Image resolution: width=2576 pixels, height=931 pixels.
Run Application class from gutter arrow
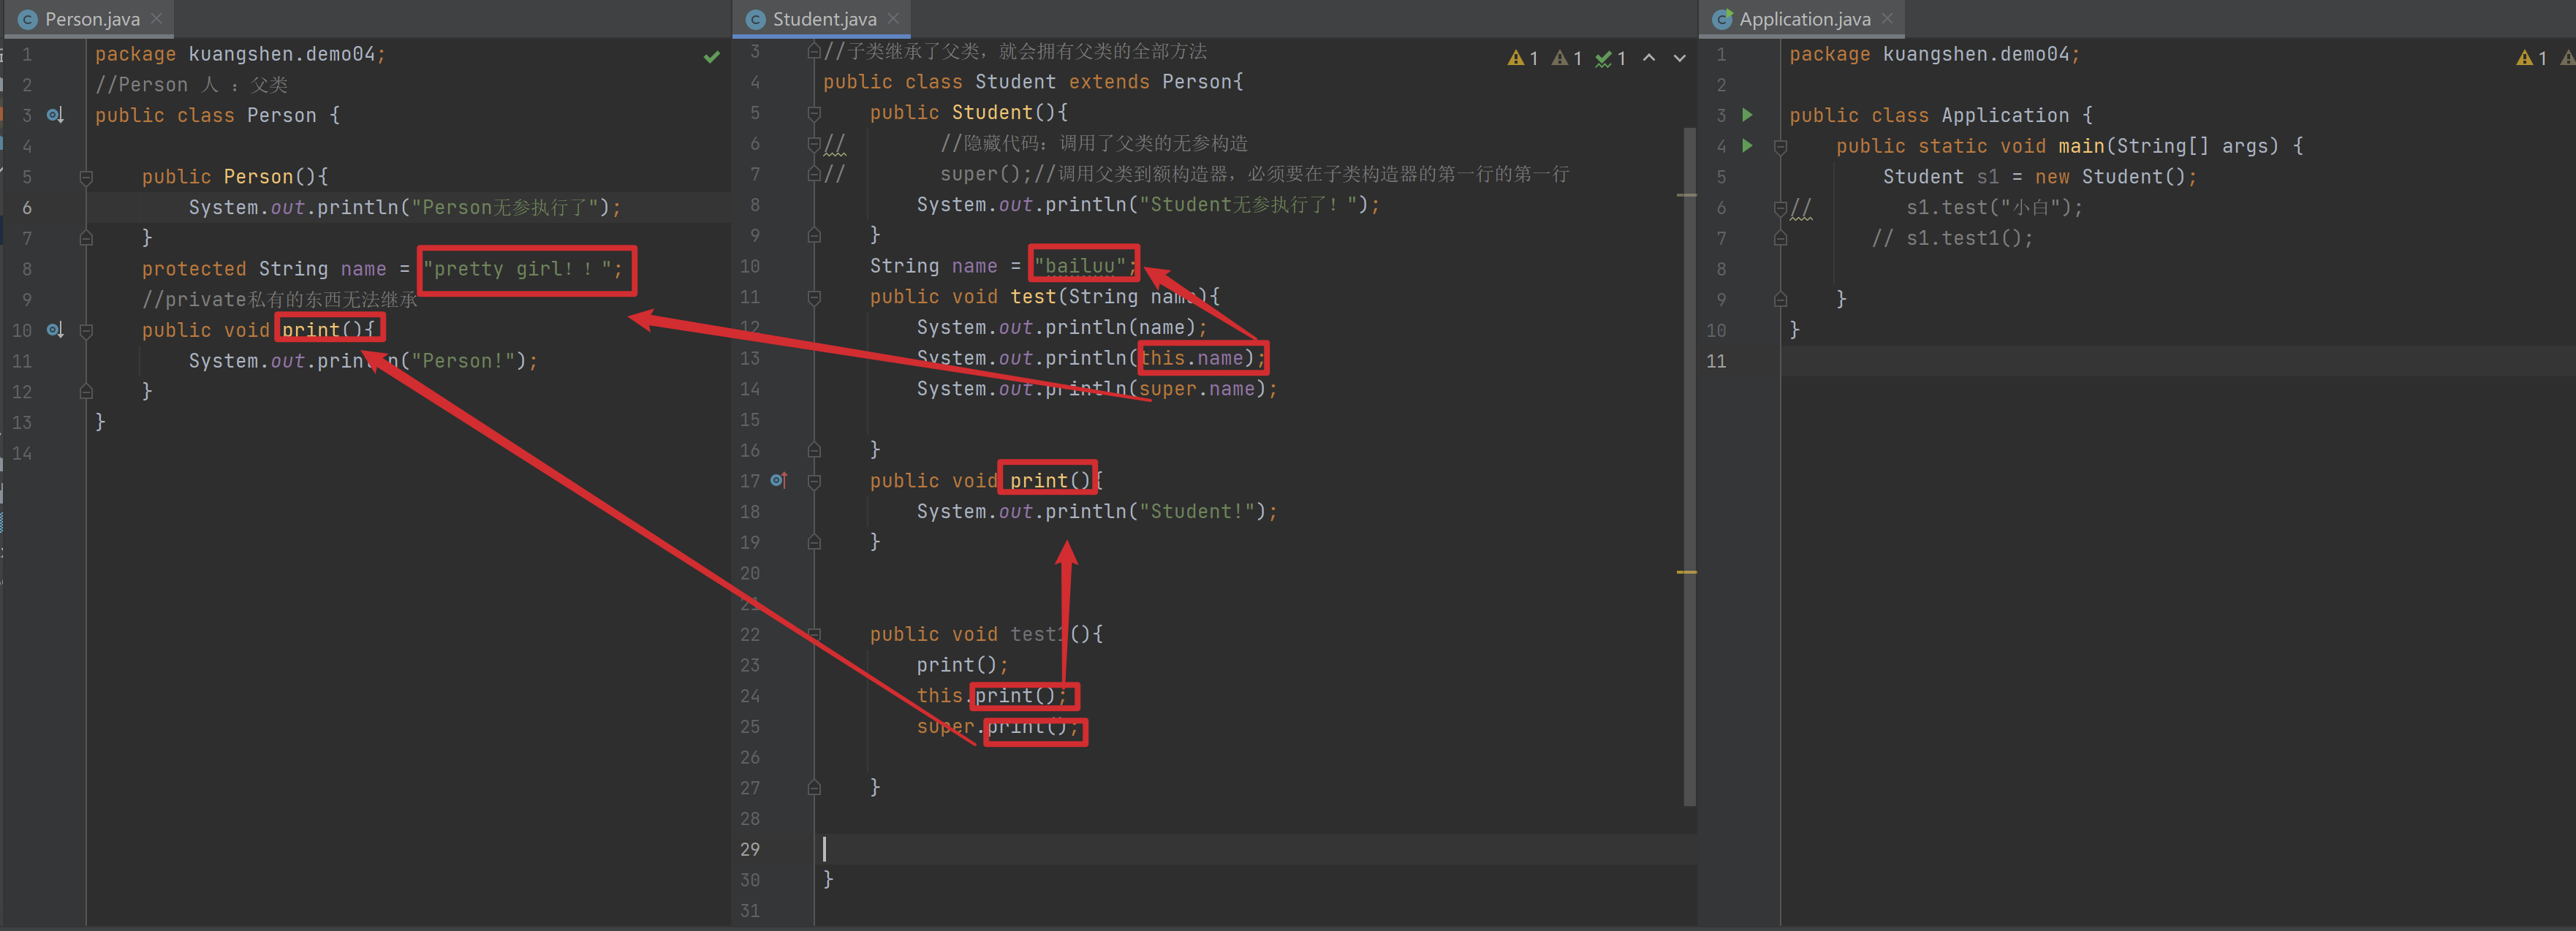tap(1747, 115)
